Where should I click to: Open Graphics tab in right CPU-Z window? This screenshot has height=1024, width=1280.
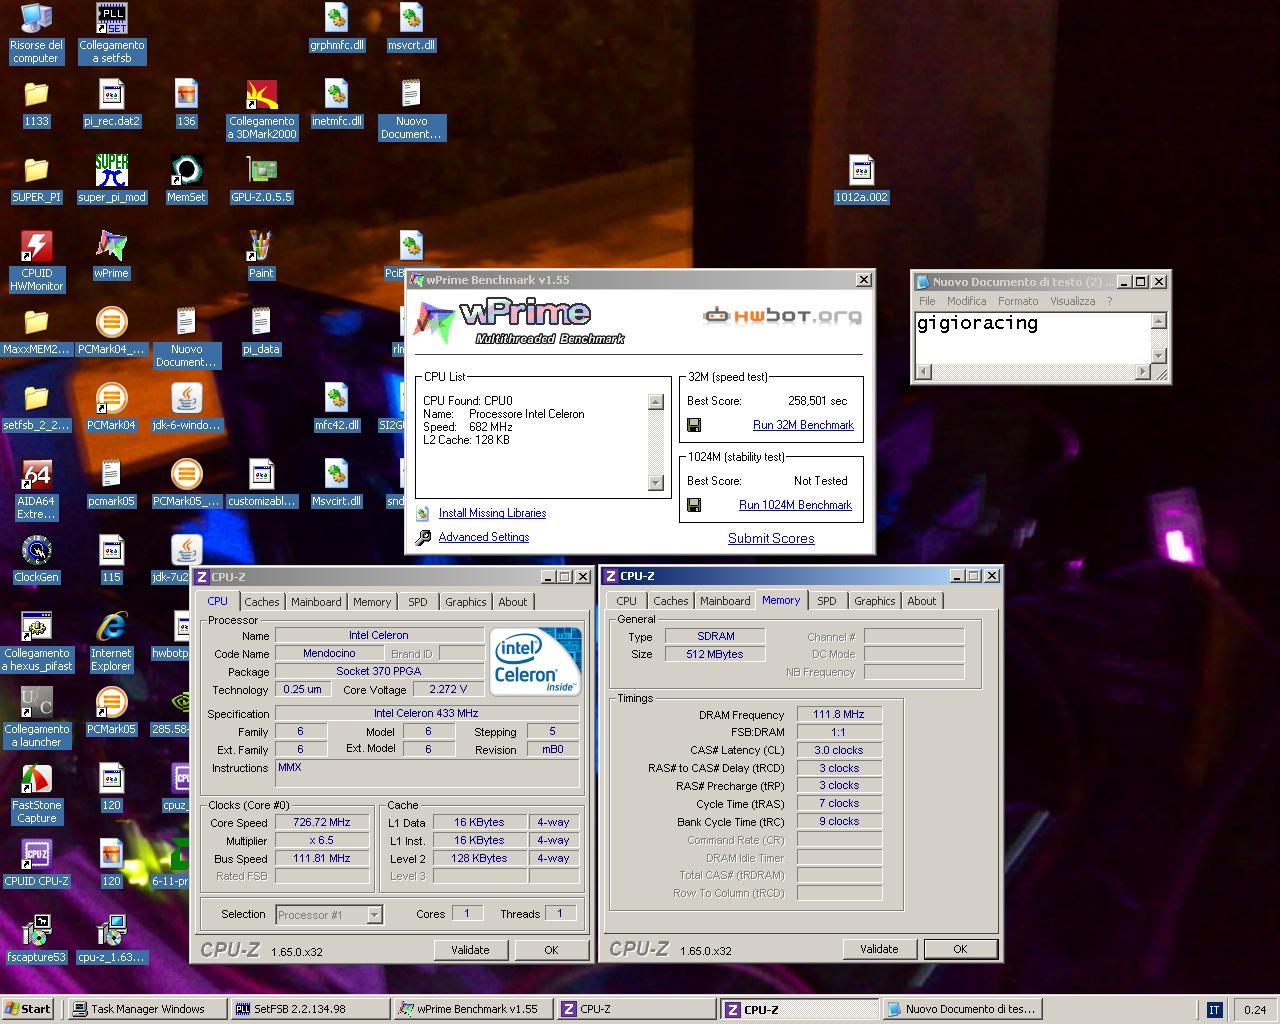[875, 601]
